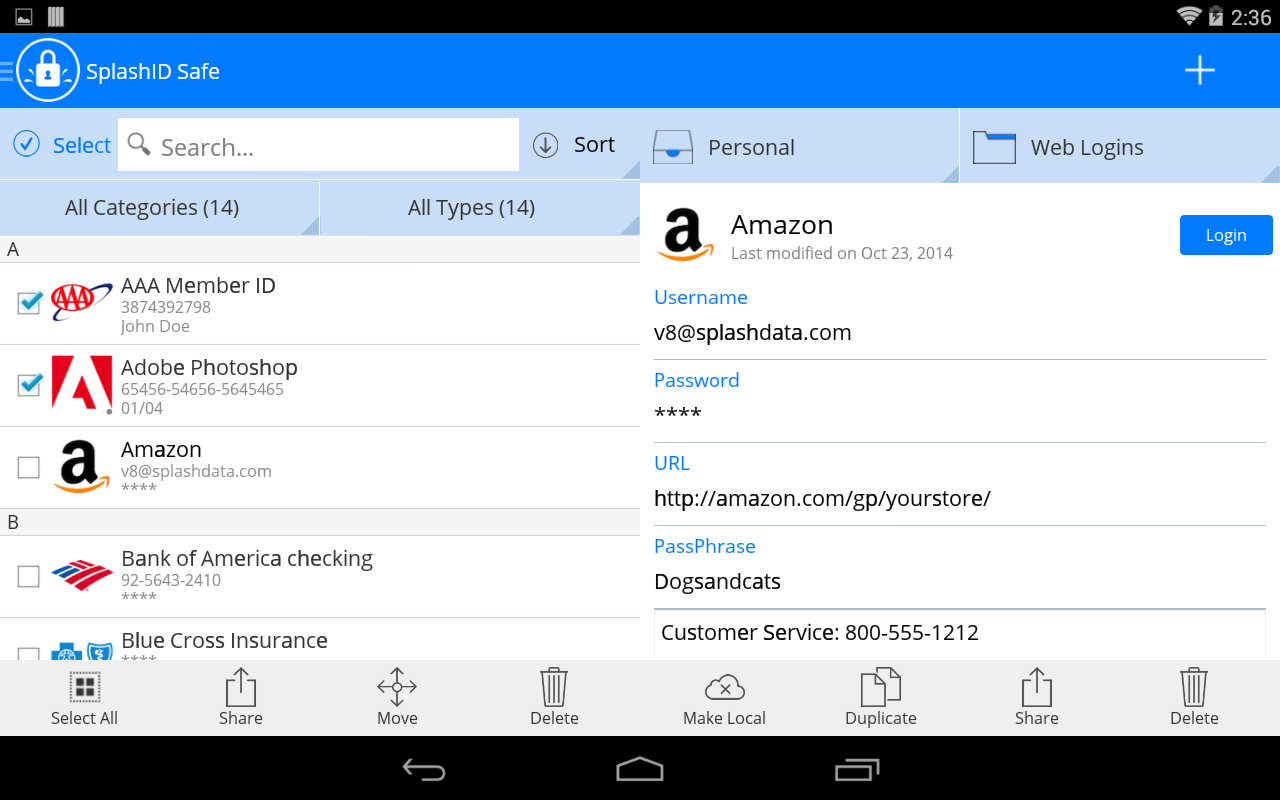Viewport: 1280px width, 800px height.
Task: Expand the Personal category dropdown
Action: tap(799, 146)
